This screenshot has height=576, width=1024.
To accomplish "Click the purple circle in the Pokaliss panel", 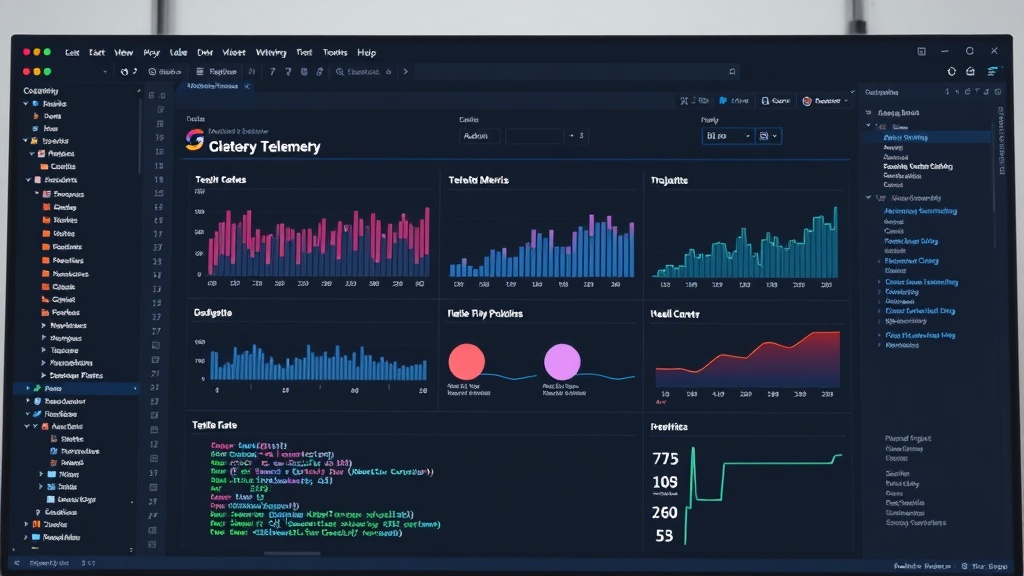I will 562,362.
